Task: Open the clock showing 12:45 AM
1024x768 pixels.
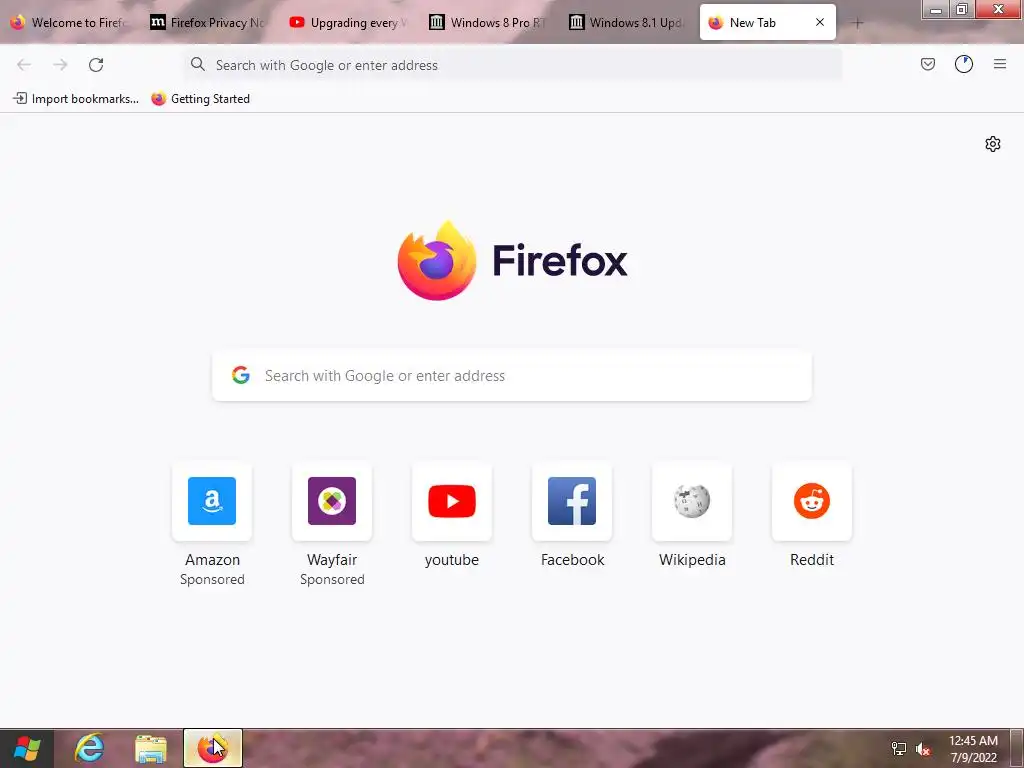Action: tap(973, 749)
